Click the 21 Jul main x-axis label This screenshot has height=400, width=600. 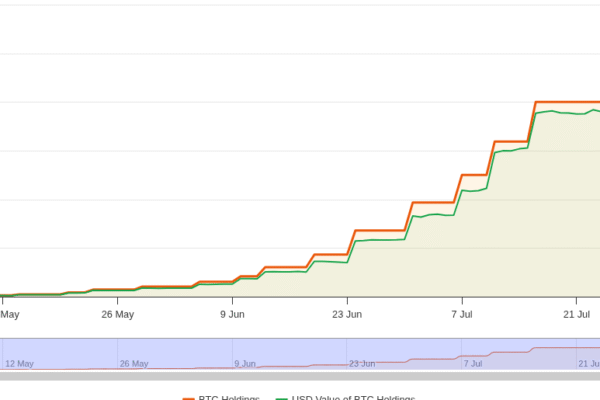pos(576,314)
